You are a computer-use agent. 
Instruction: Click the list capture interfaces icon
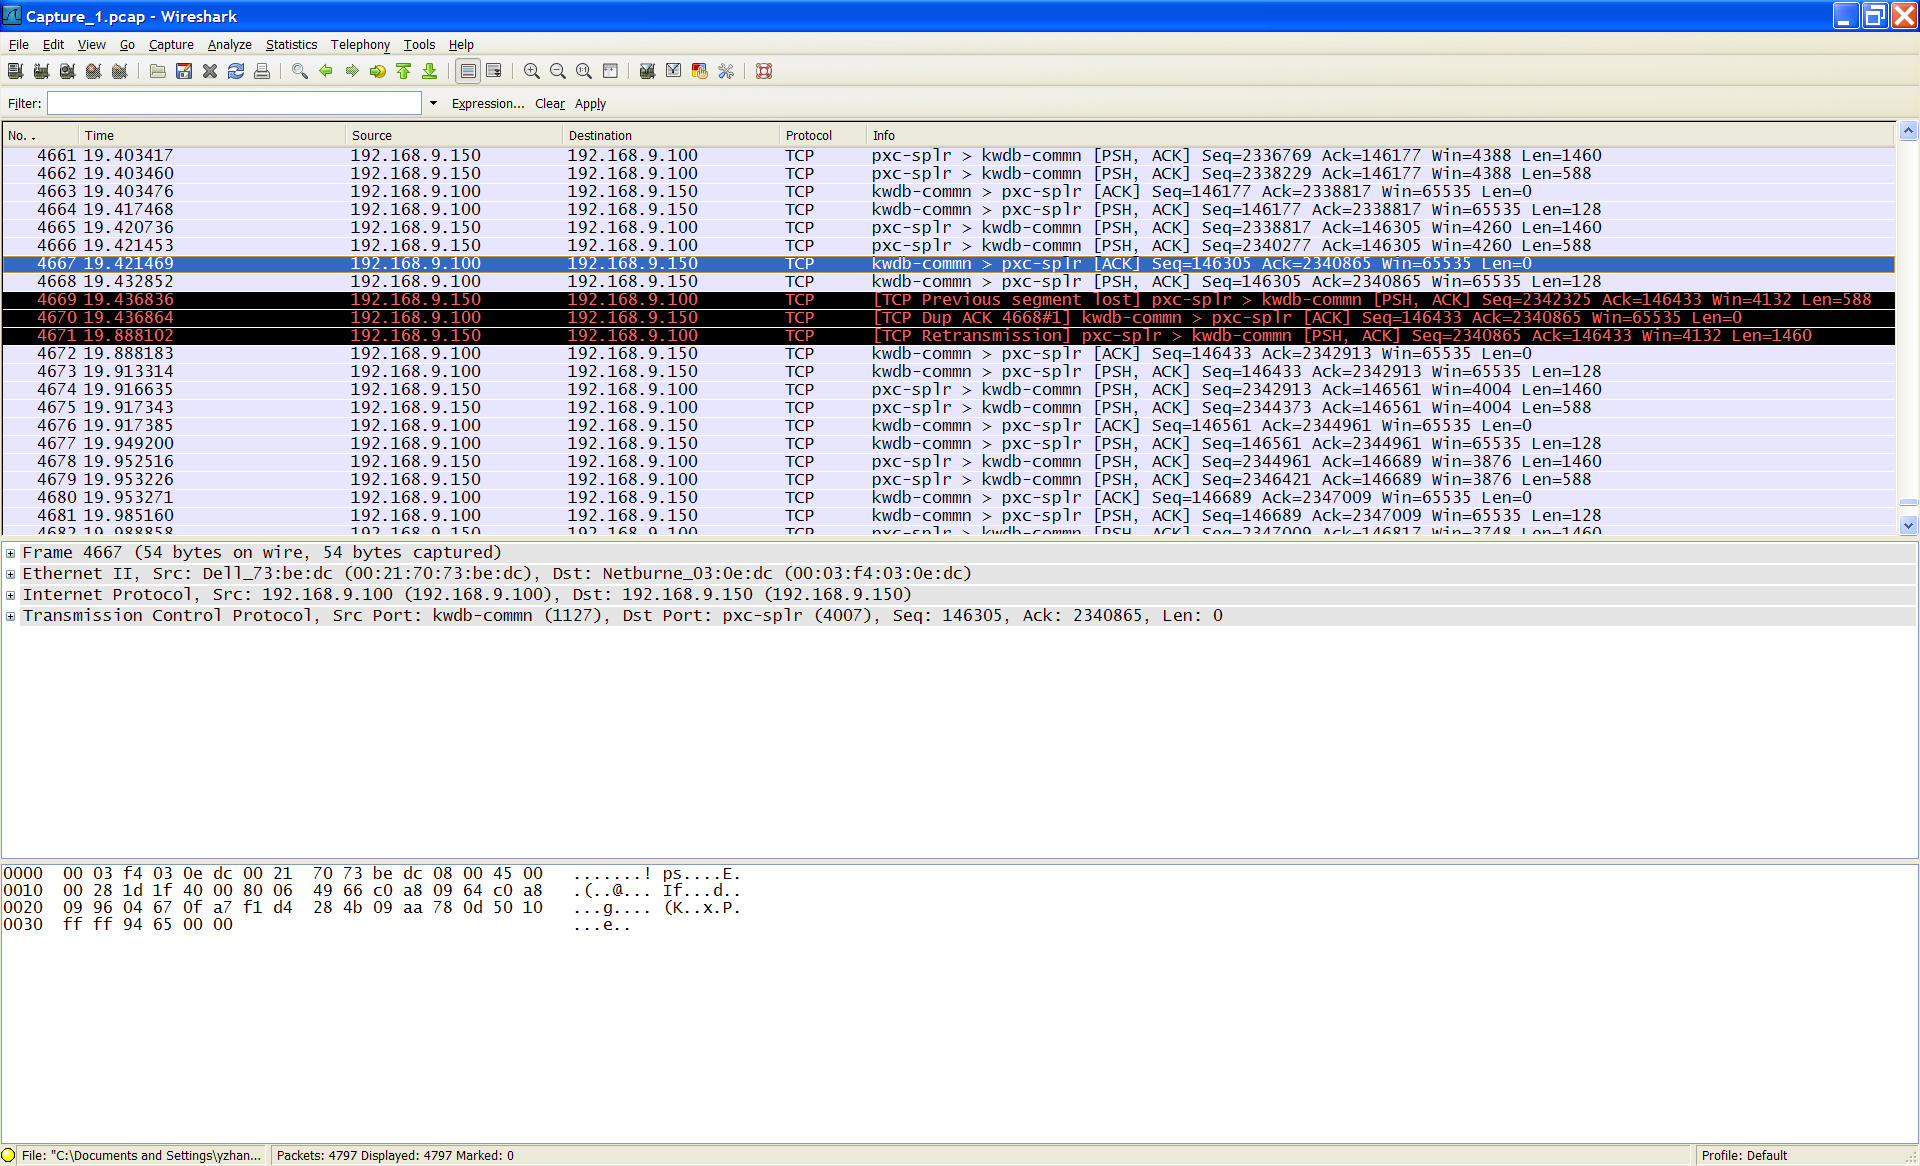click(x=15, y=71)
